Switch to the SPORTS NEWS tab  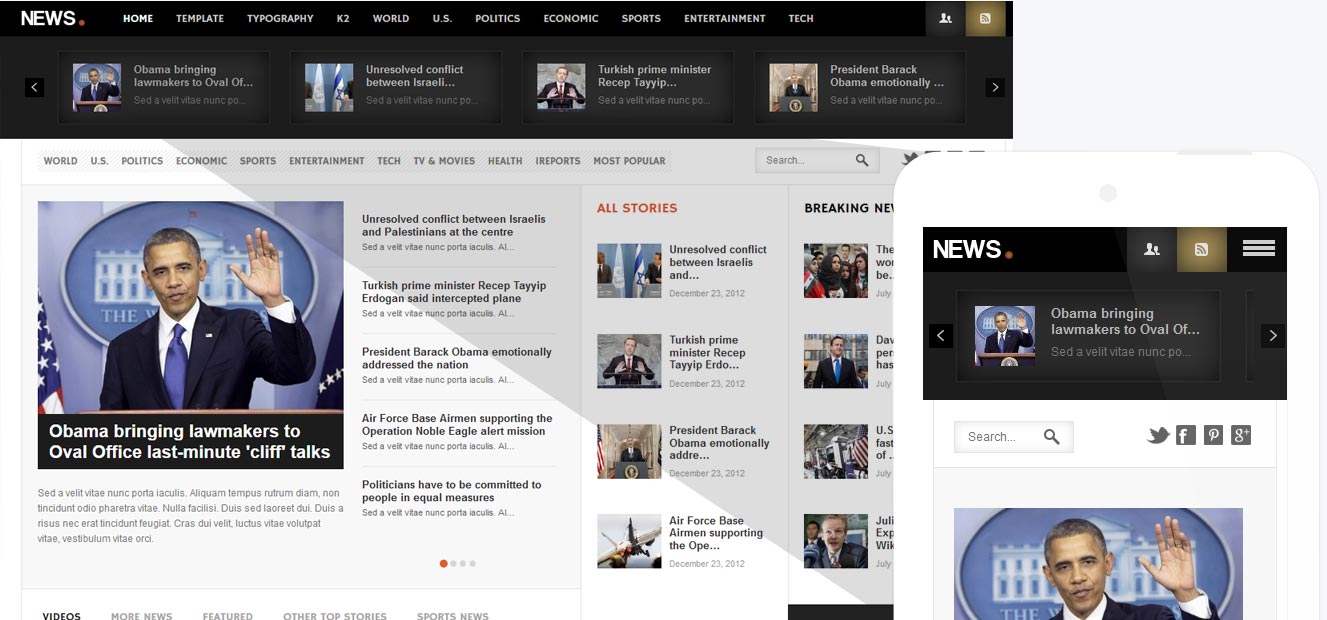click(x=453, y=615)
